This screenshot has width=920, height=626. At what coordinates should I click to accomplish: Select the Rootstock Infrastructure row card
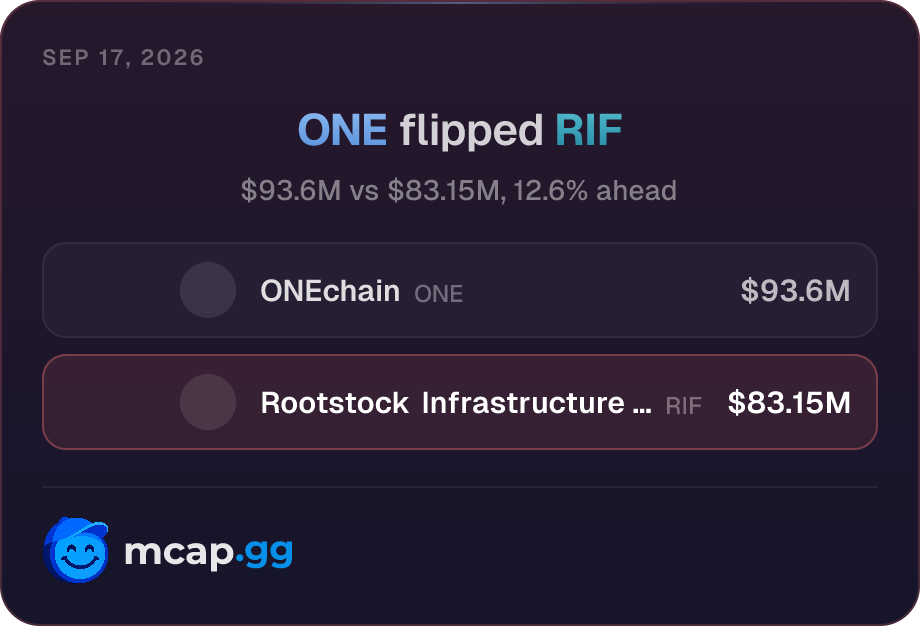(x=460, y=402)
